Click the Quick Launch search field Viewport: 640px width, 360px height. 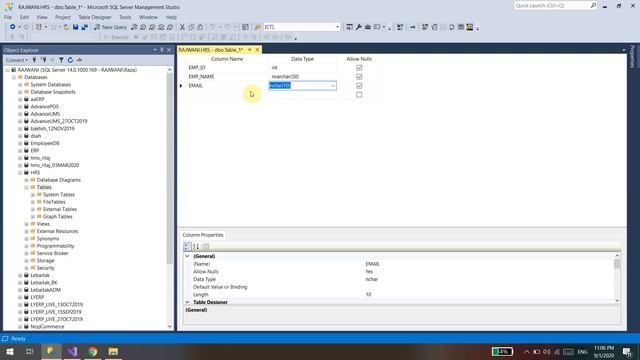click(551, 5)
